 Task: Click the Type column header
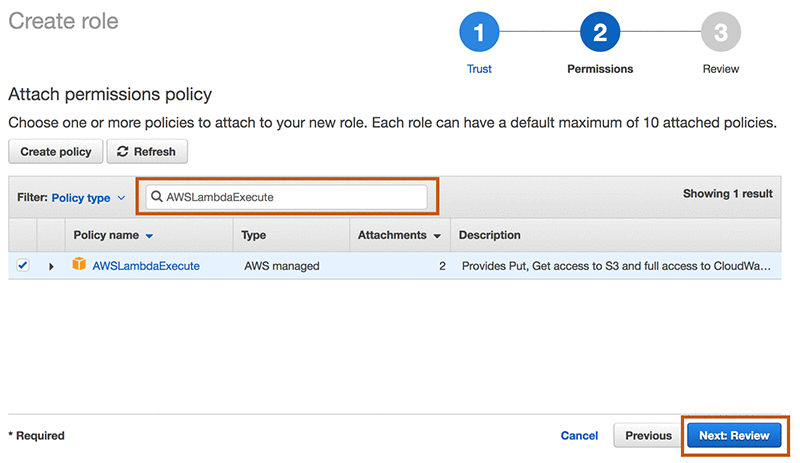coord(254,235)
